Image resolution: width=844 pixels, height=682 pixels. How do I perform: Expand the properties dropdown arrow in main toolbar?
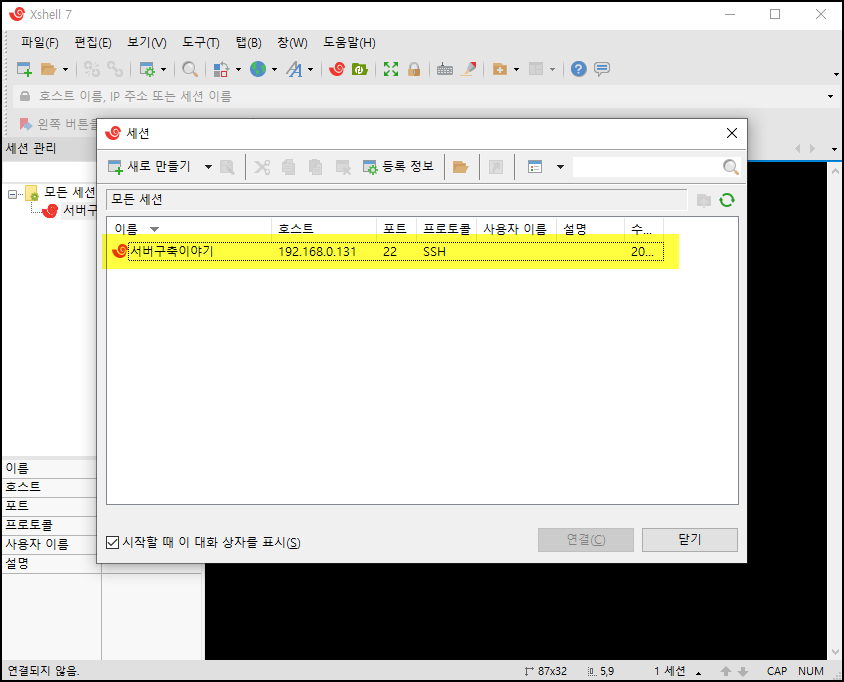click(x=164, y=69)
